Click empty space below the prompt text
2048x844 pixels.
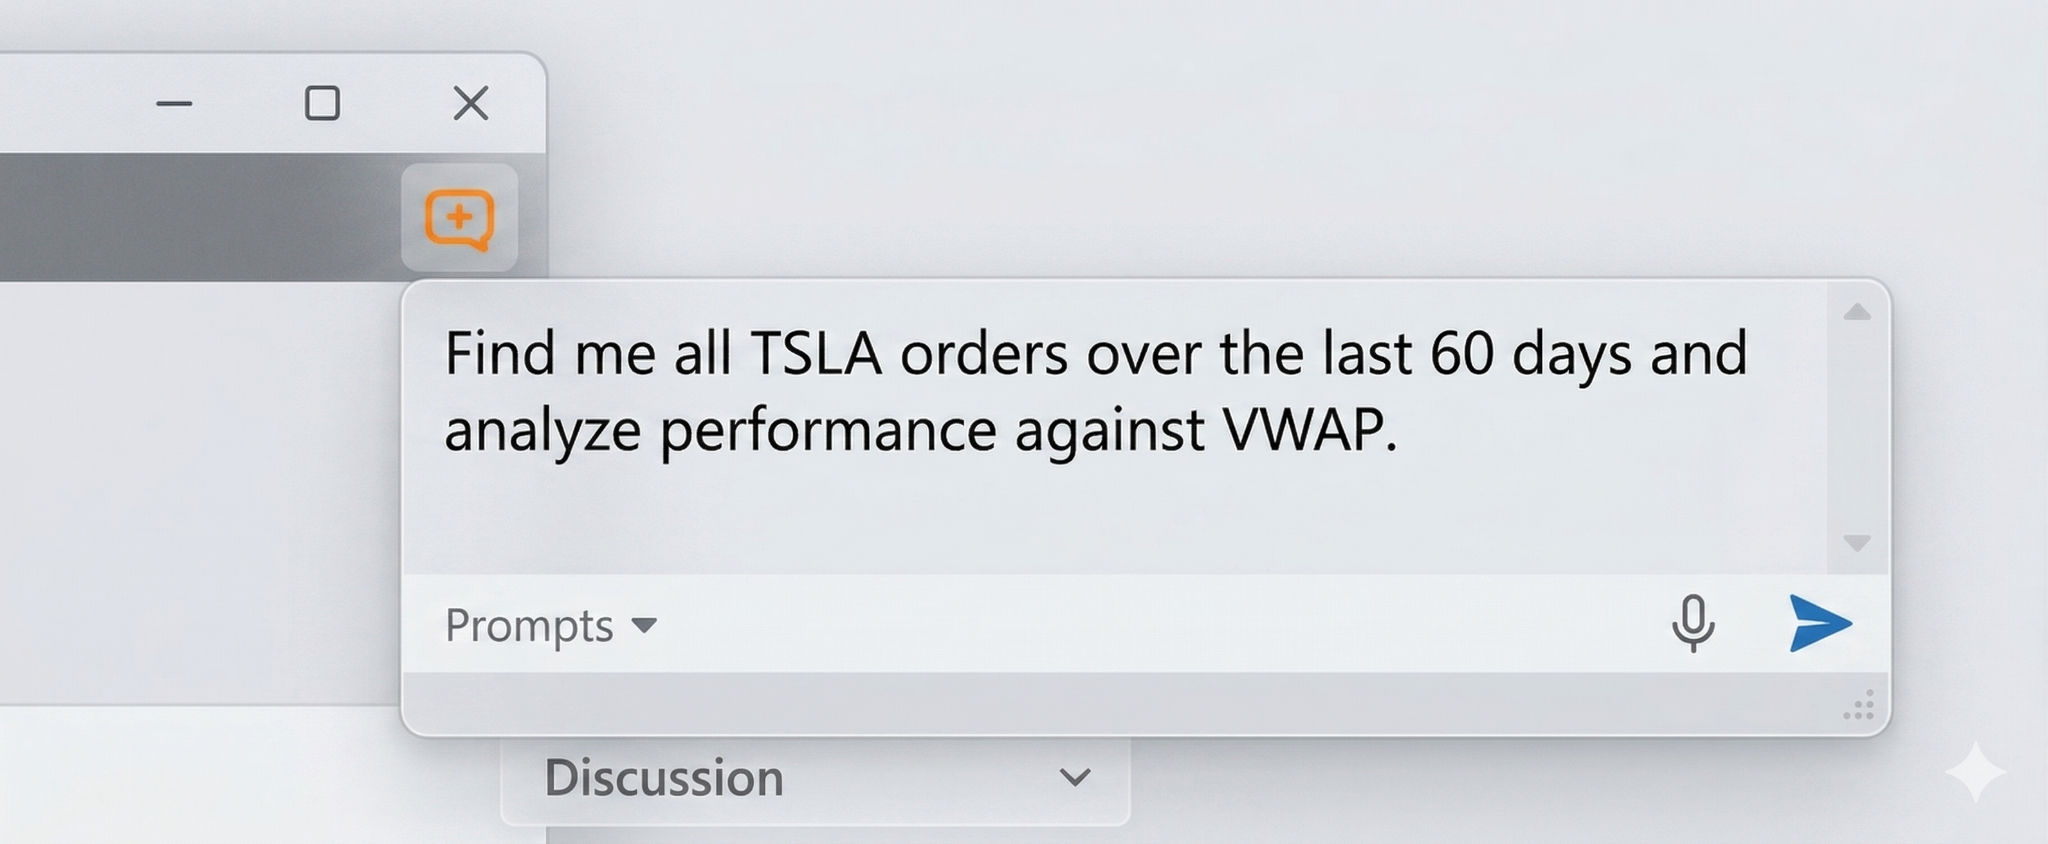[1100, 515]
